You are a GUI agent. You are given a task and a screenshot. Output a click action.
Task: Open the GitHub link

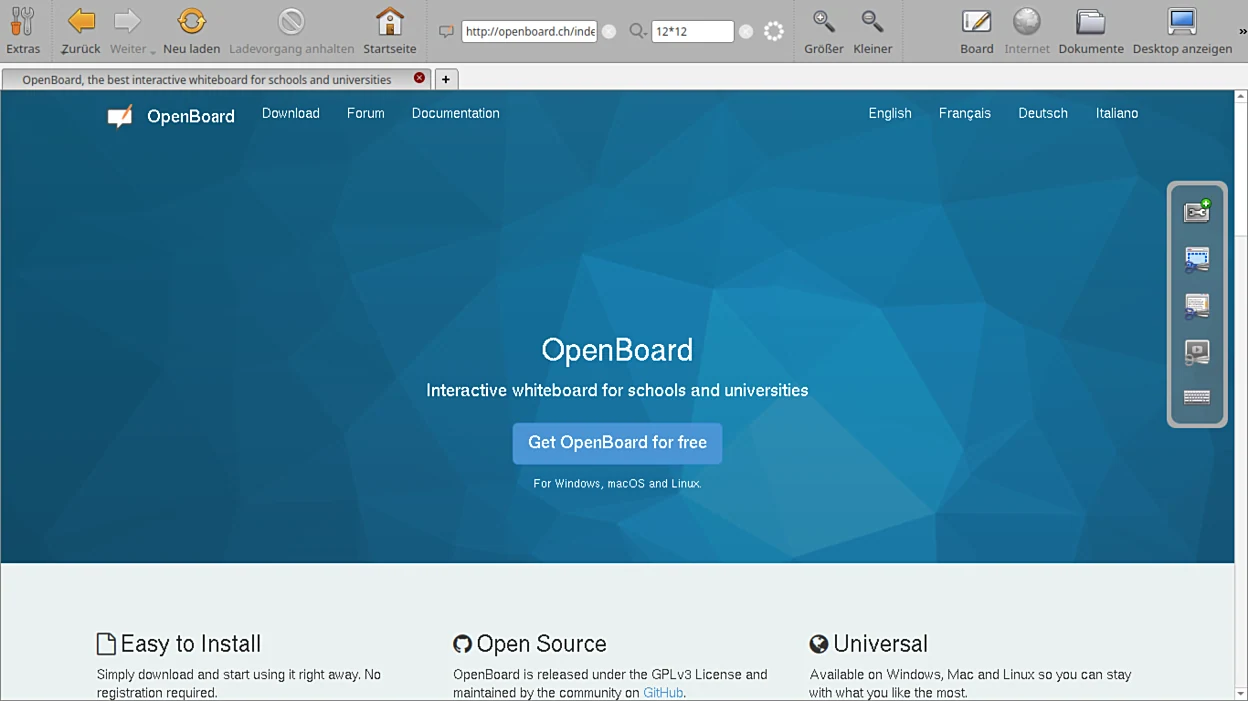[664, 693]
